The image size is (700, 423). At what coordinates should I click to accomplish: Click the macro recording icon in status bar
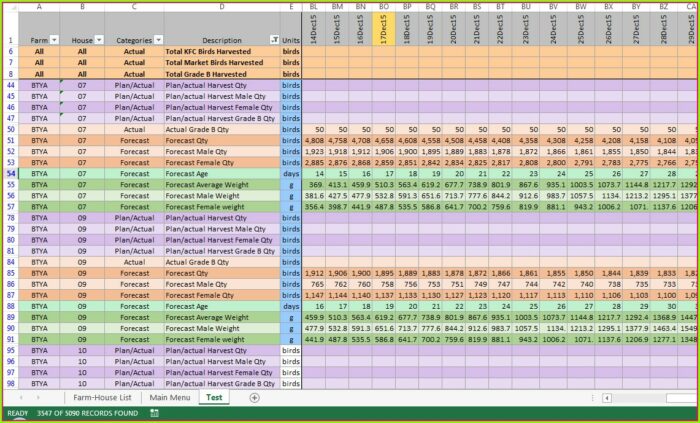tap(154, 413)
